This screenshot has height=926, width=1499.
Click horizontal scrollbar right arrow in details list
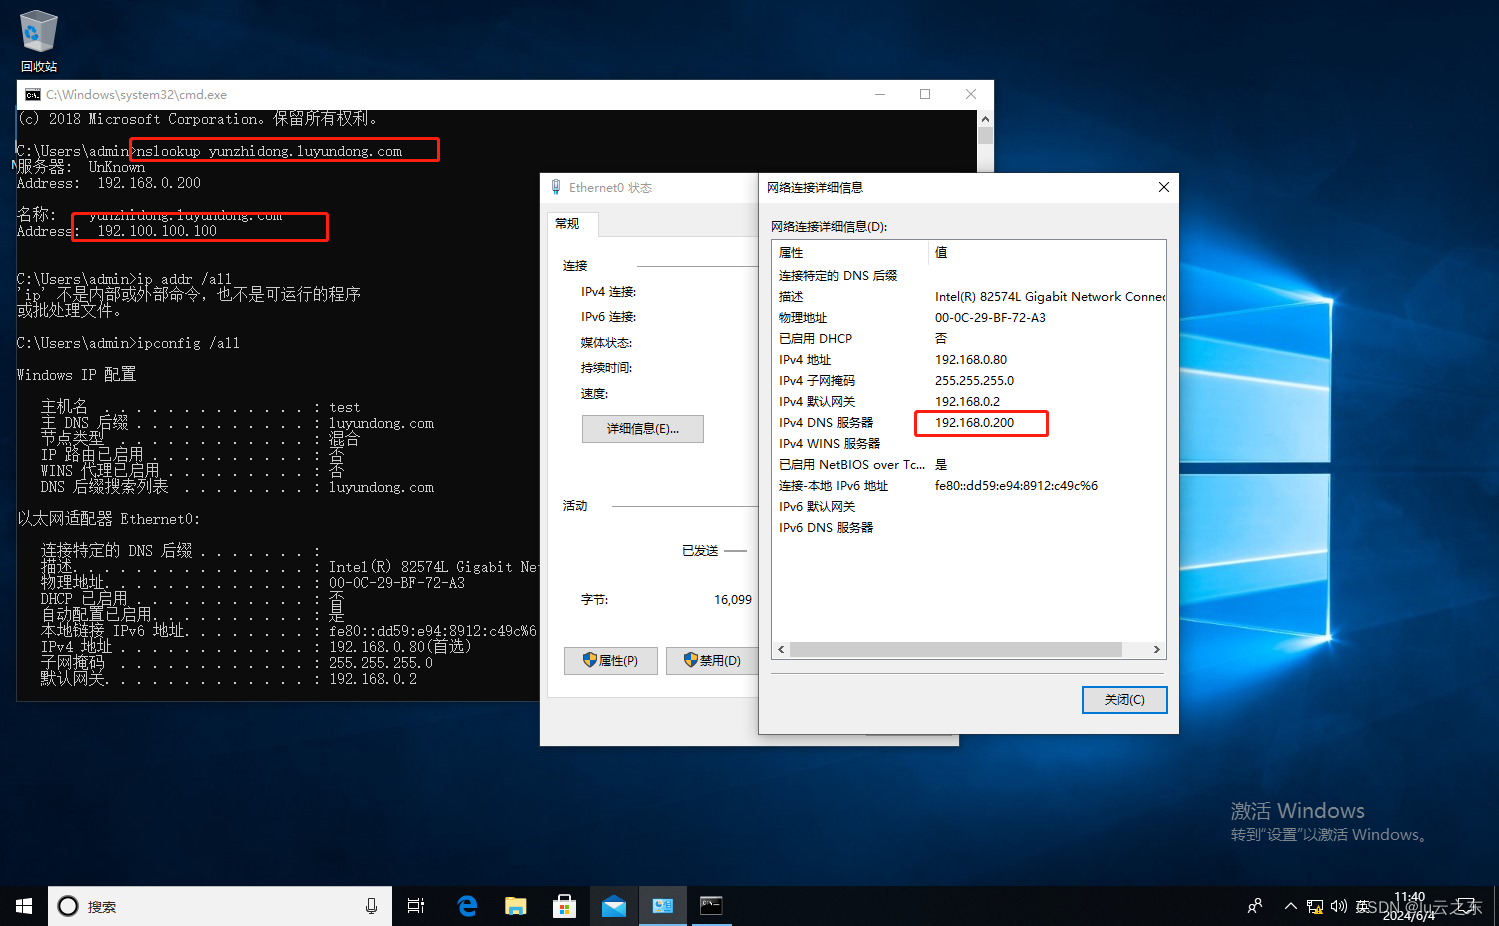[1156, 650]
